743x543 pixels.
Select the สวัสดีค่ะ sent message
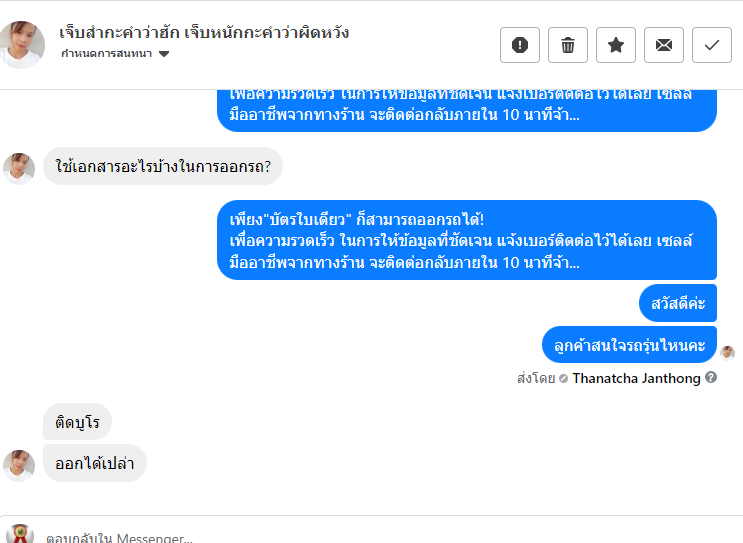(678, 303)
